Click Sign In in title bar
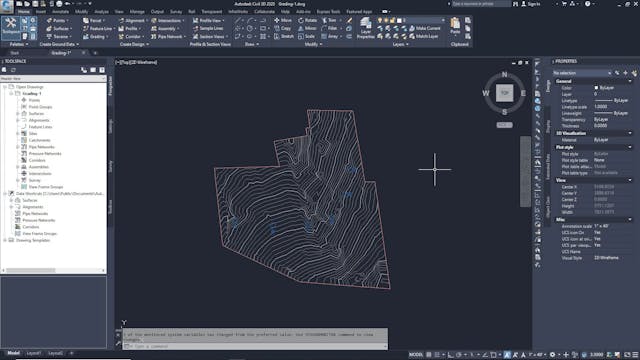 531,4
